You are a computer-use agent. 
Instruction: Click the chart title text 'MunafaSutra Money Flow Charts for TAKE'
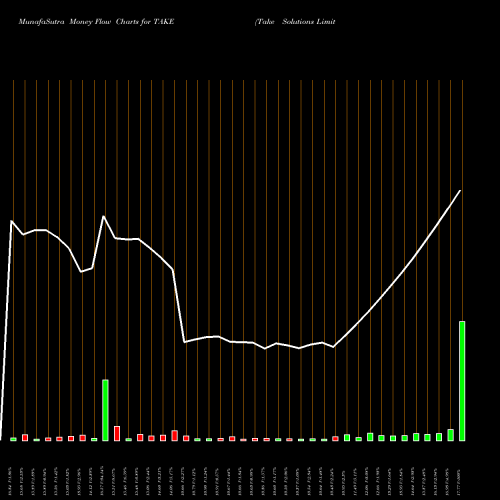(x=96, y=22)
